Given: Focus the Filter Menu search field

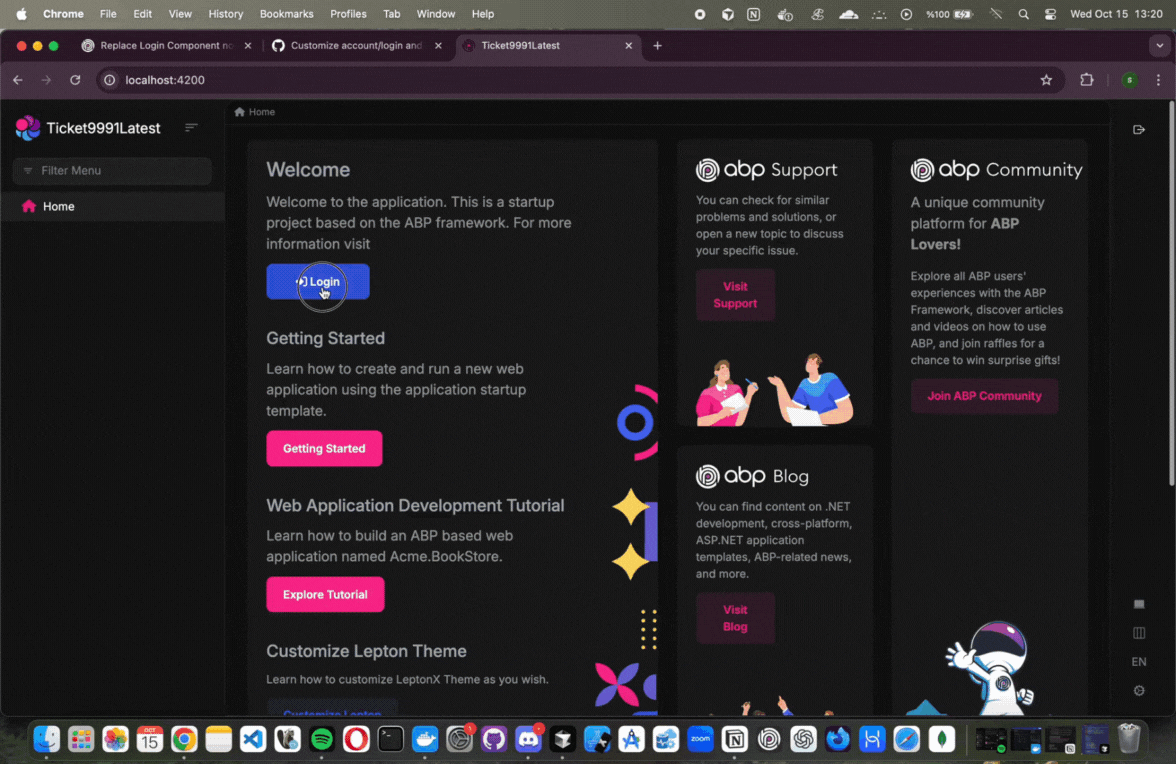Looking at the screenshot, I should click(112, 171).
